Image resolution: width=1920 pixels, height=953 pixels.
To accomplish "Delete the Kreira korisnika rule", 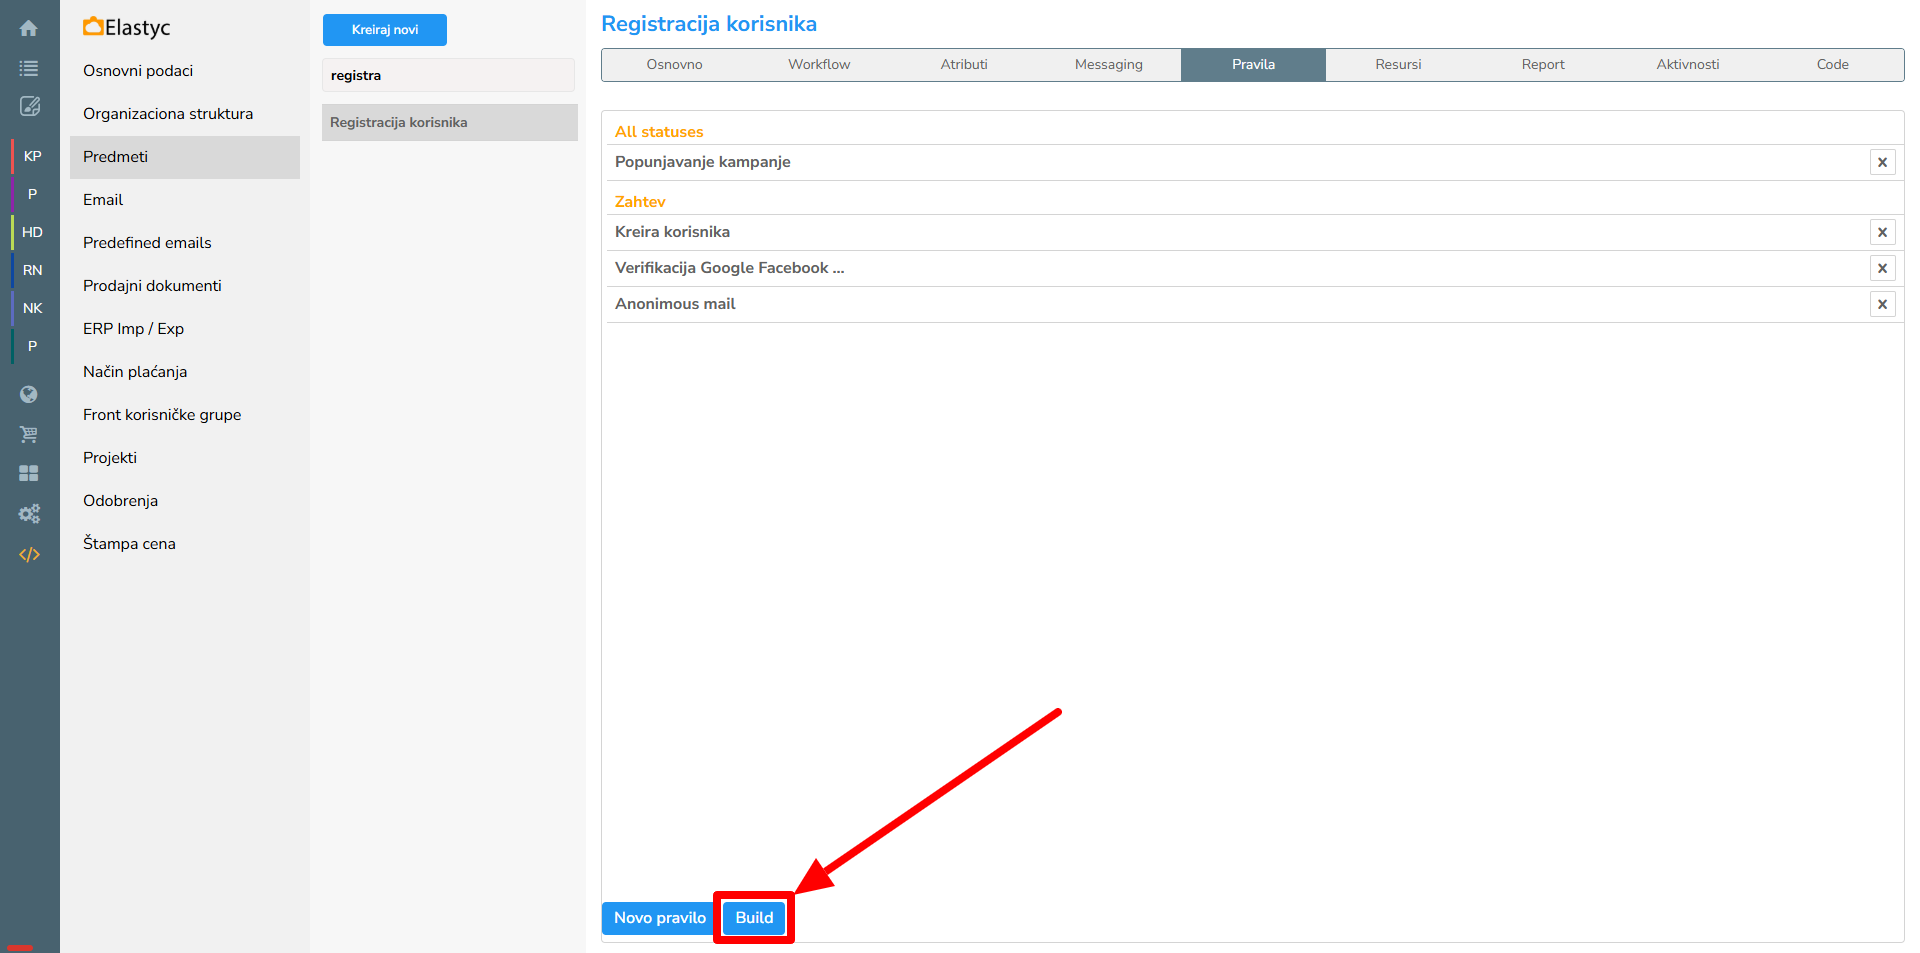I will [1882, 232].
